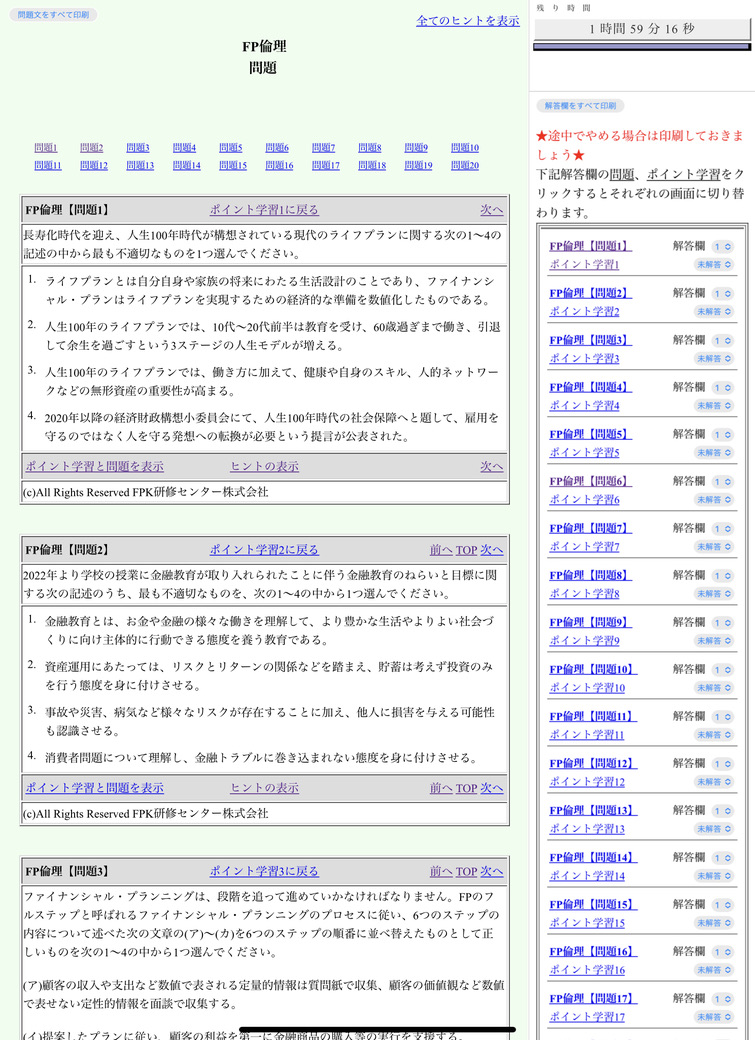Viewport: 755px width, 1040px height.
Task: Expand the answer number dropdown for 問題8
Action: point(722,575)
